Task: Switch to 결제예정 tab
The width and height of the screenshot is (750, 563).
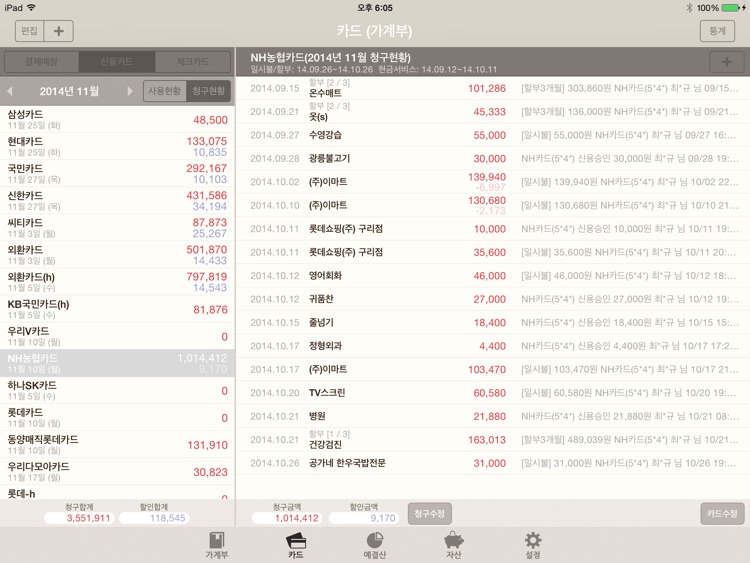Action: [41, 62]
